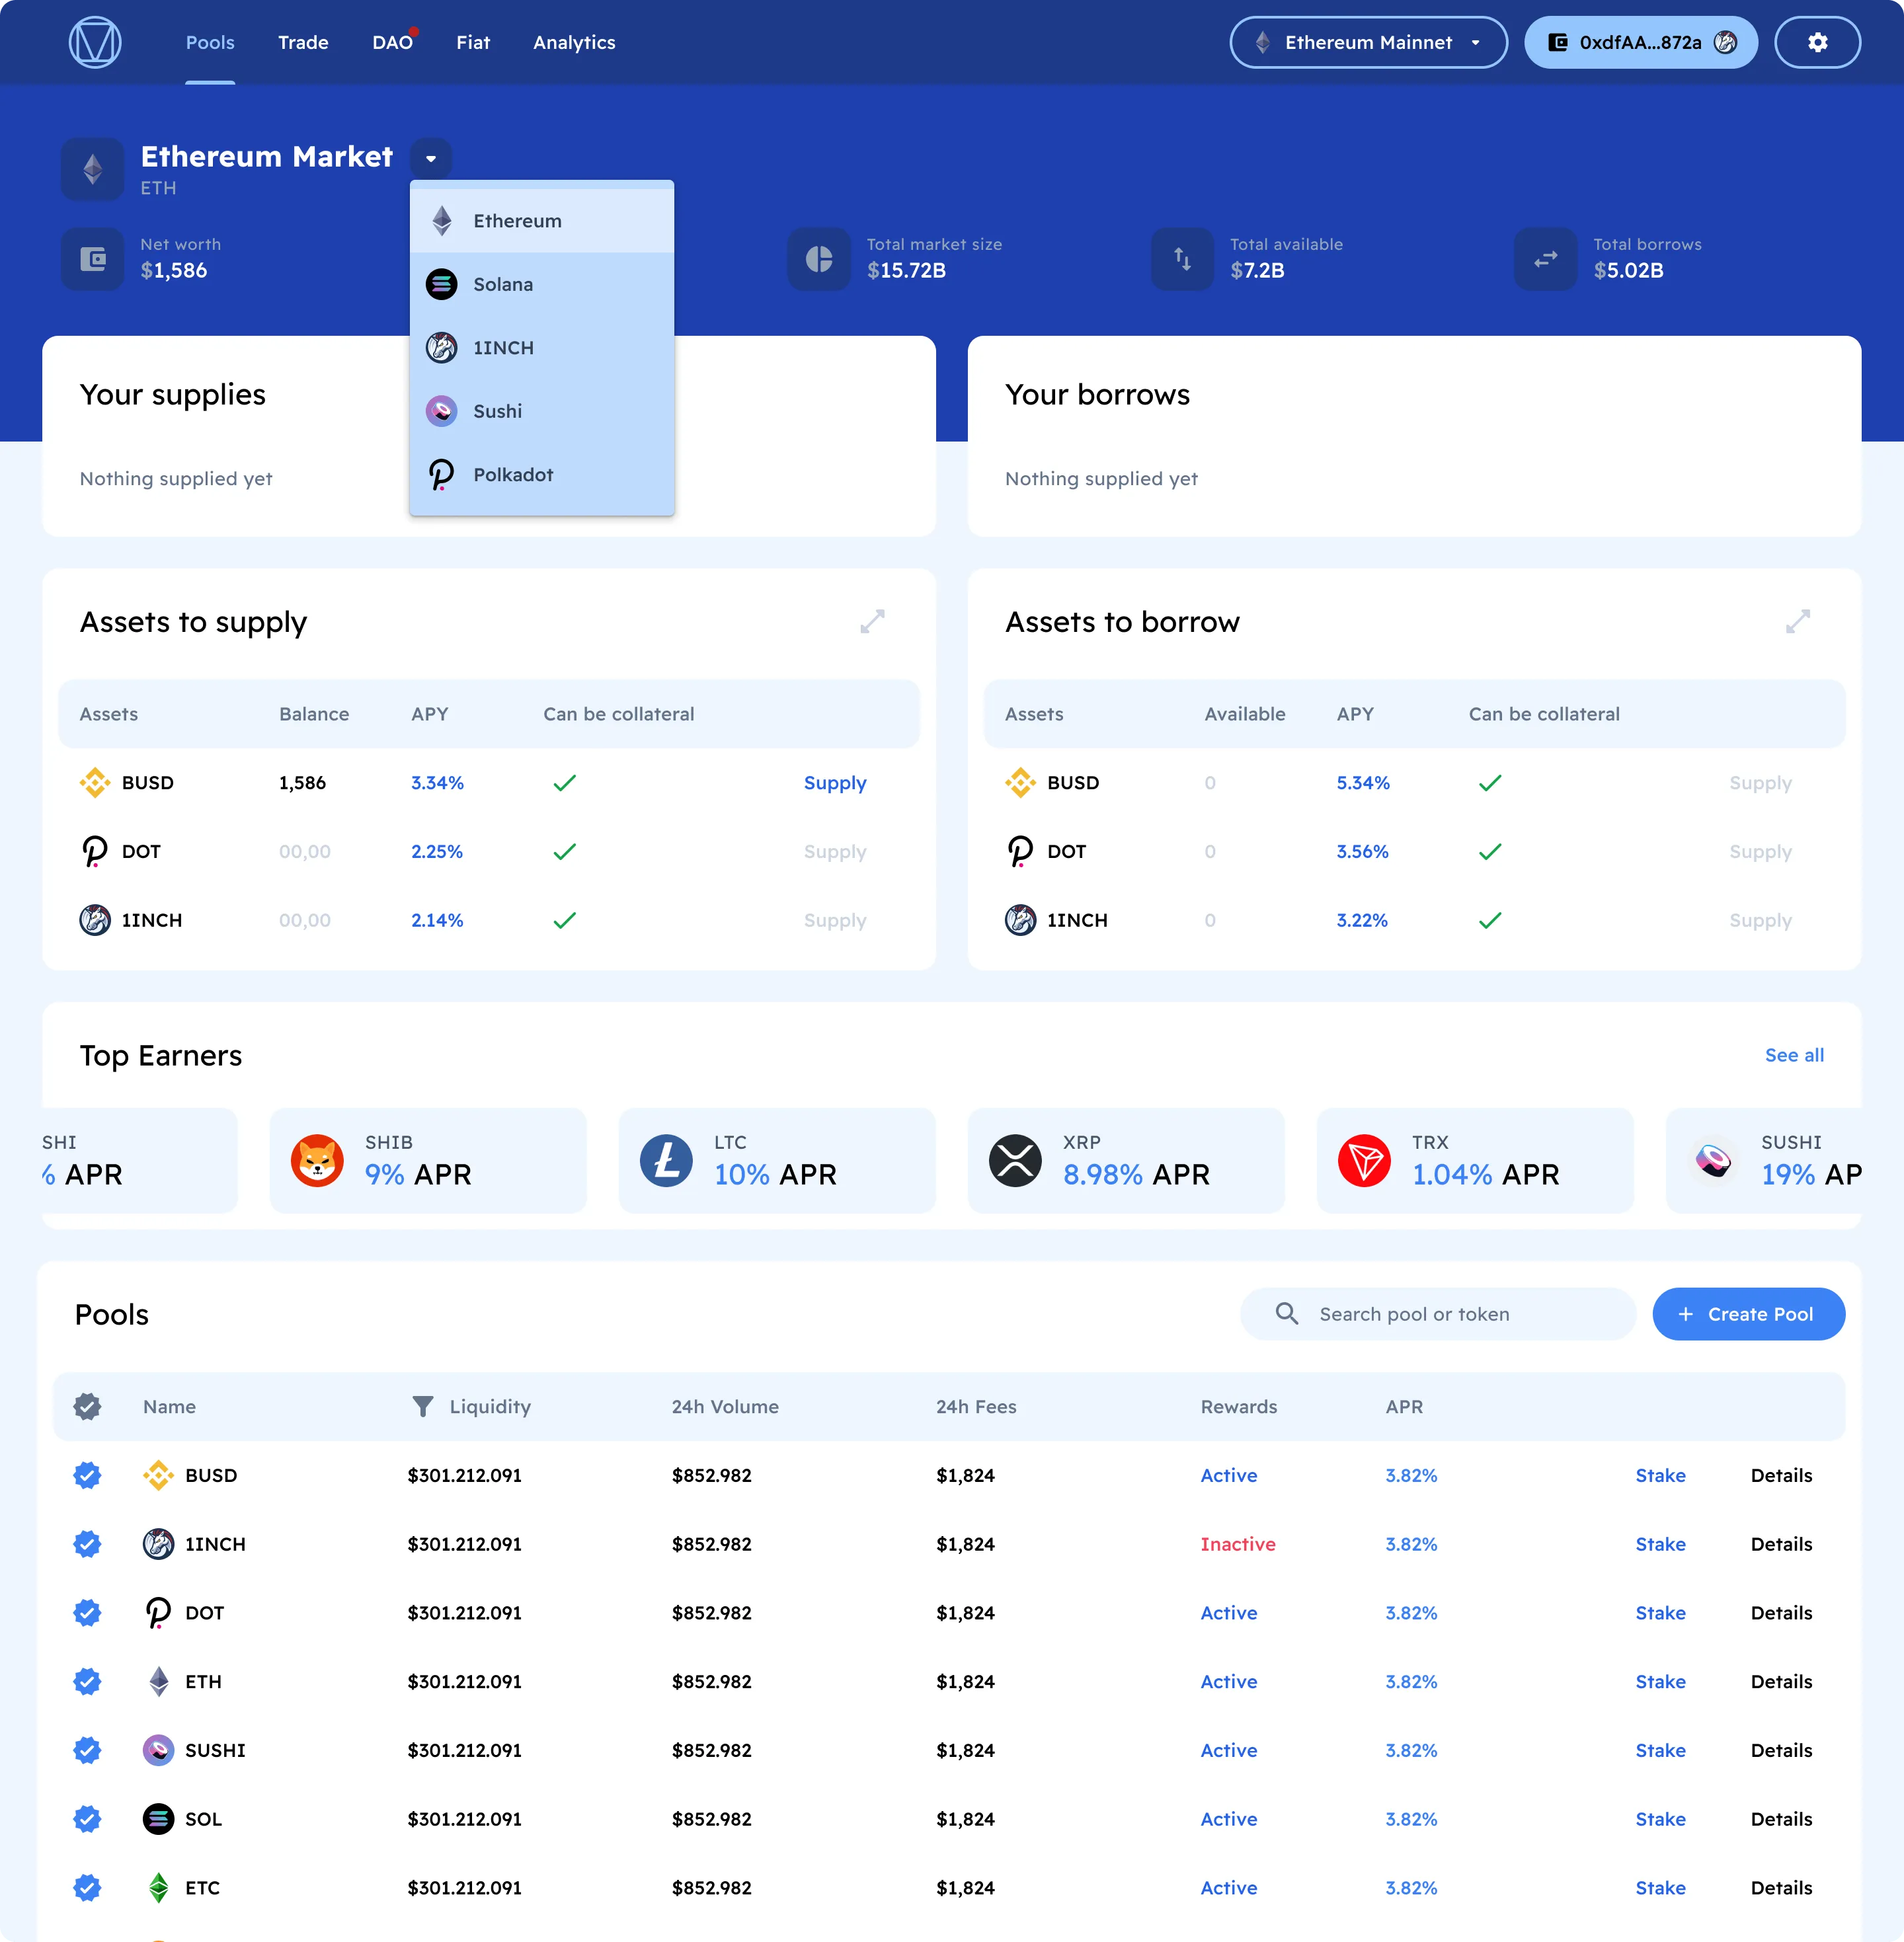Toggle BUSD collateral checkmark in Assets to supply
This screenshot has width=1904, height=1942.
(564, 782)
